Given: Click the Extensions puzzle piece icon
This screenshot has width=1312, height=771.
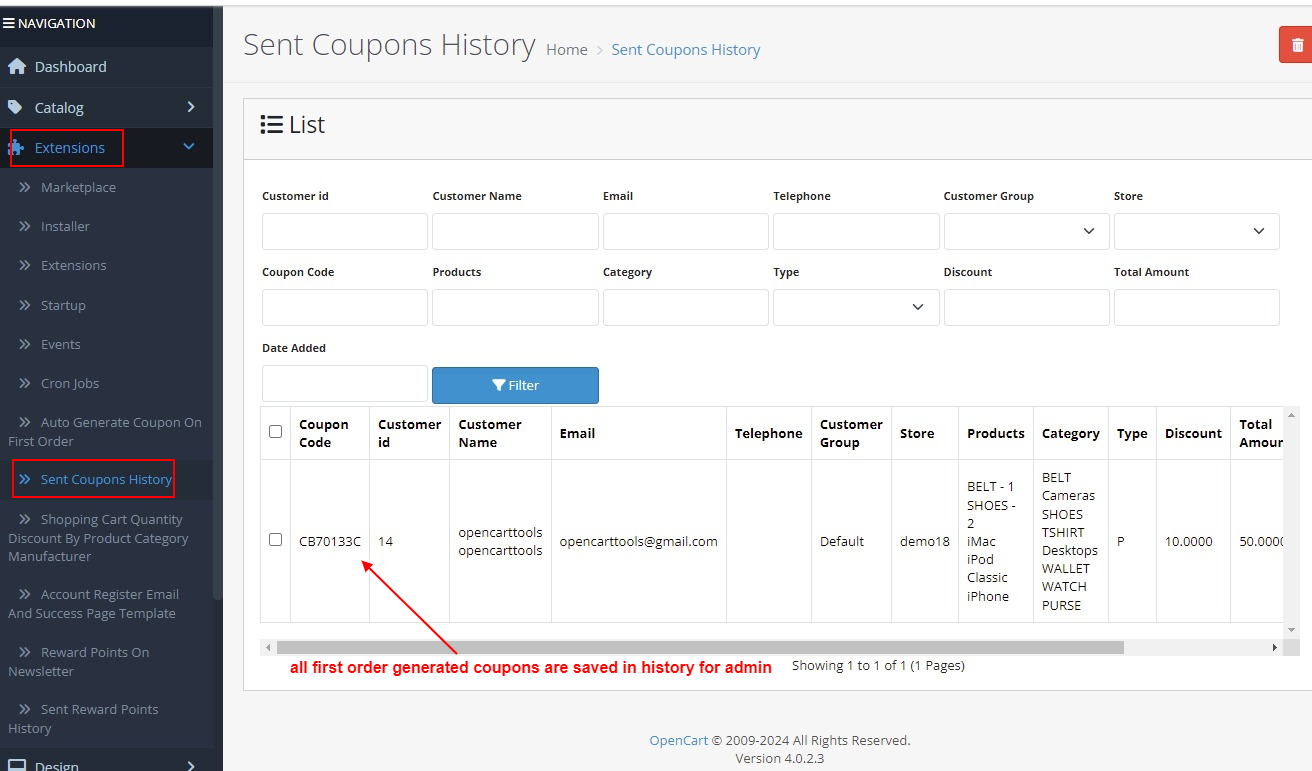Looking at the screenshot, I should [17, 148].
